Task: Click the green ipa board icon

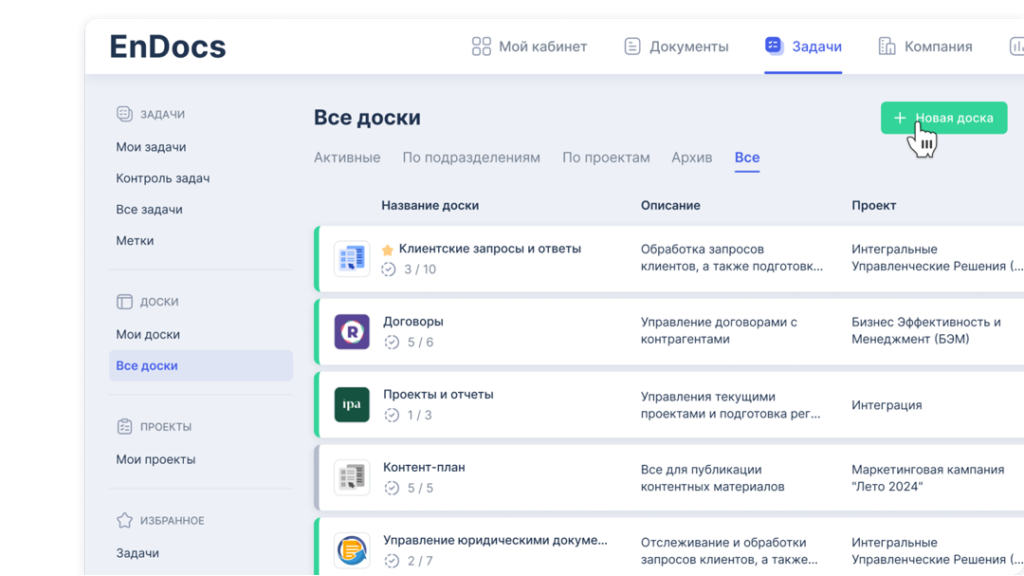Action: tap(351, 405)
